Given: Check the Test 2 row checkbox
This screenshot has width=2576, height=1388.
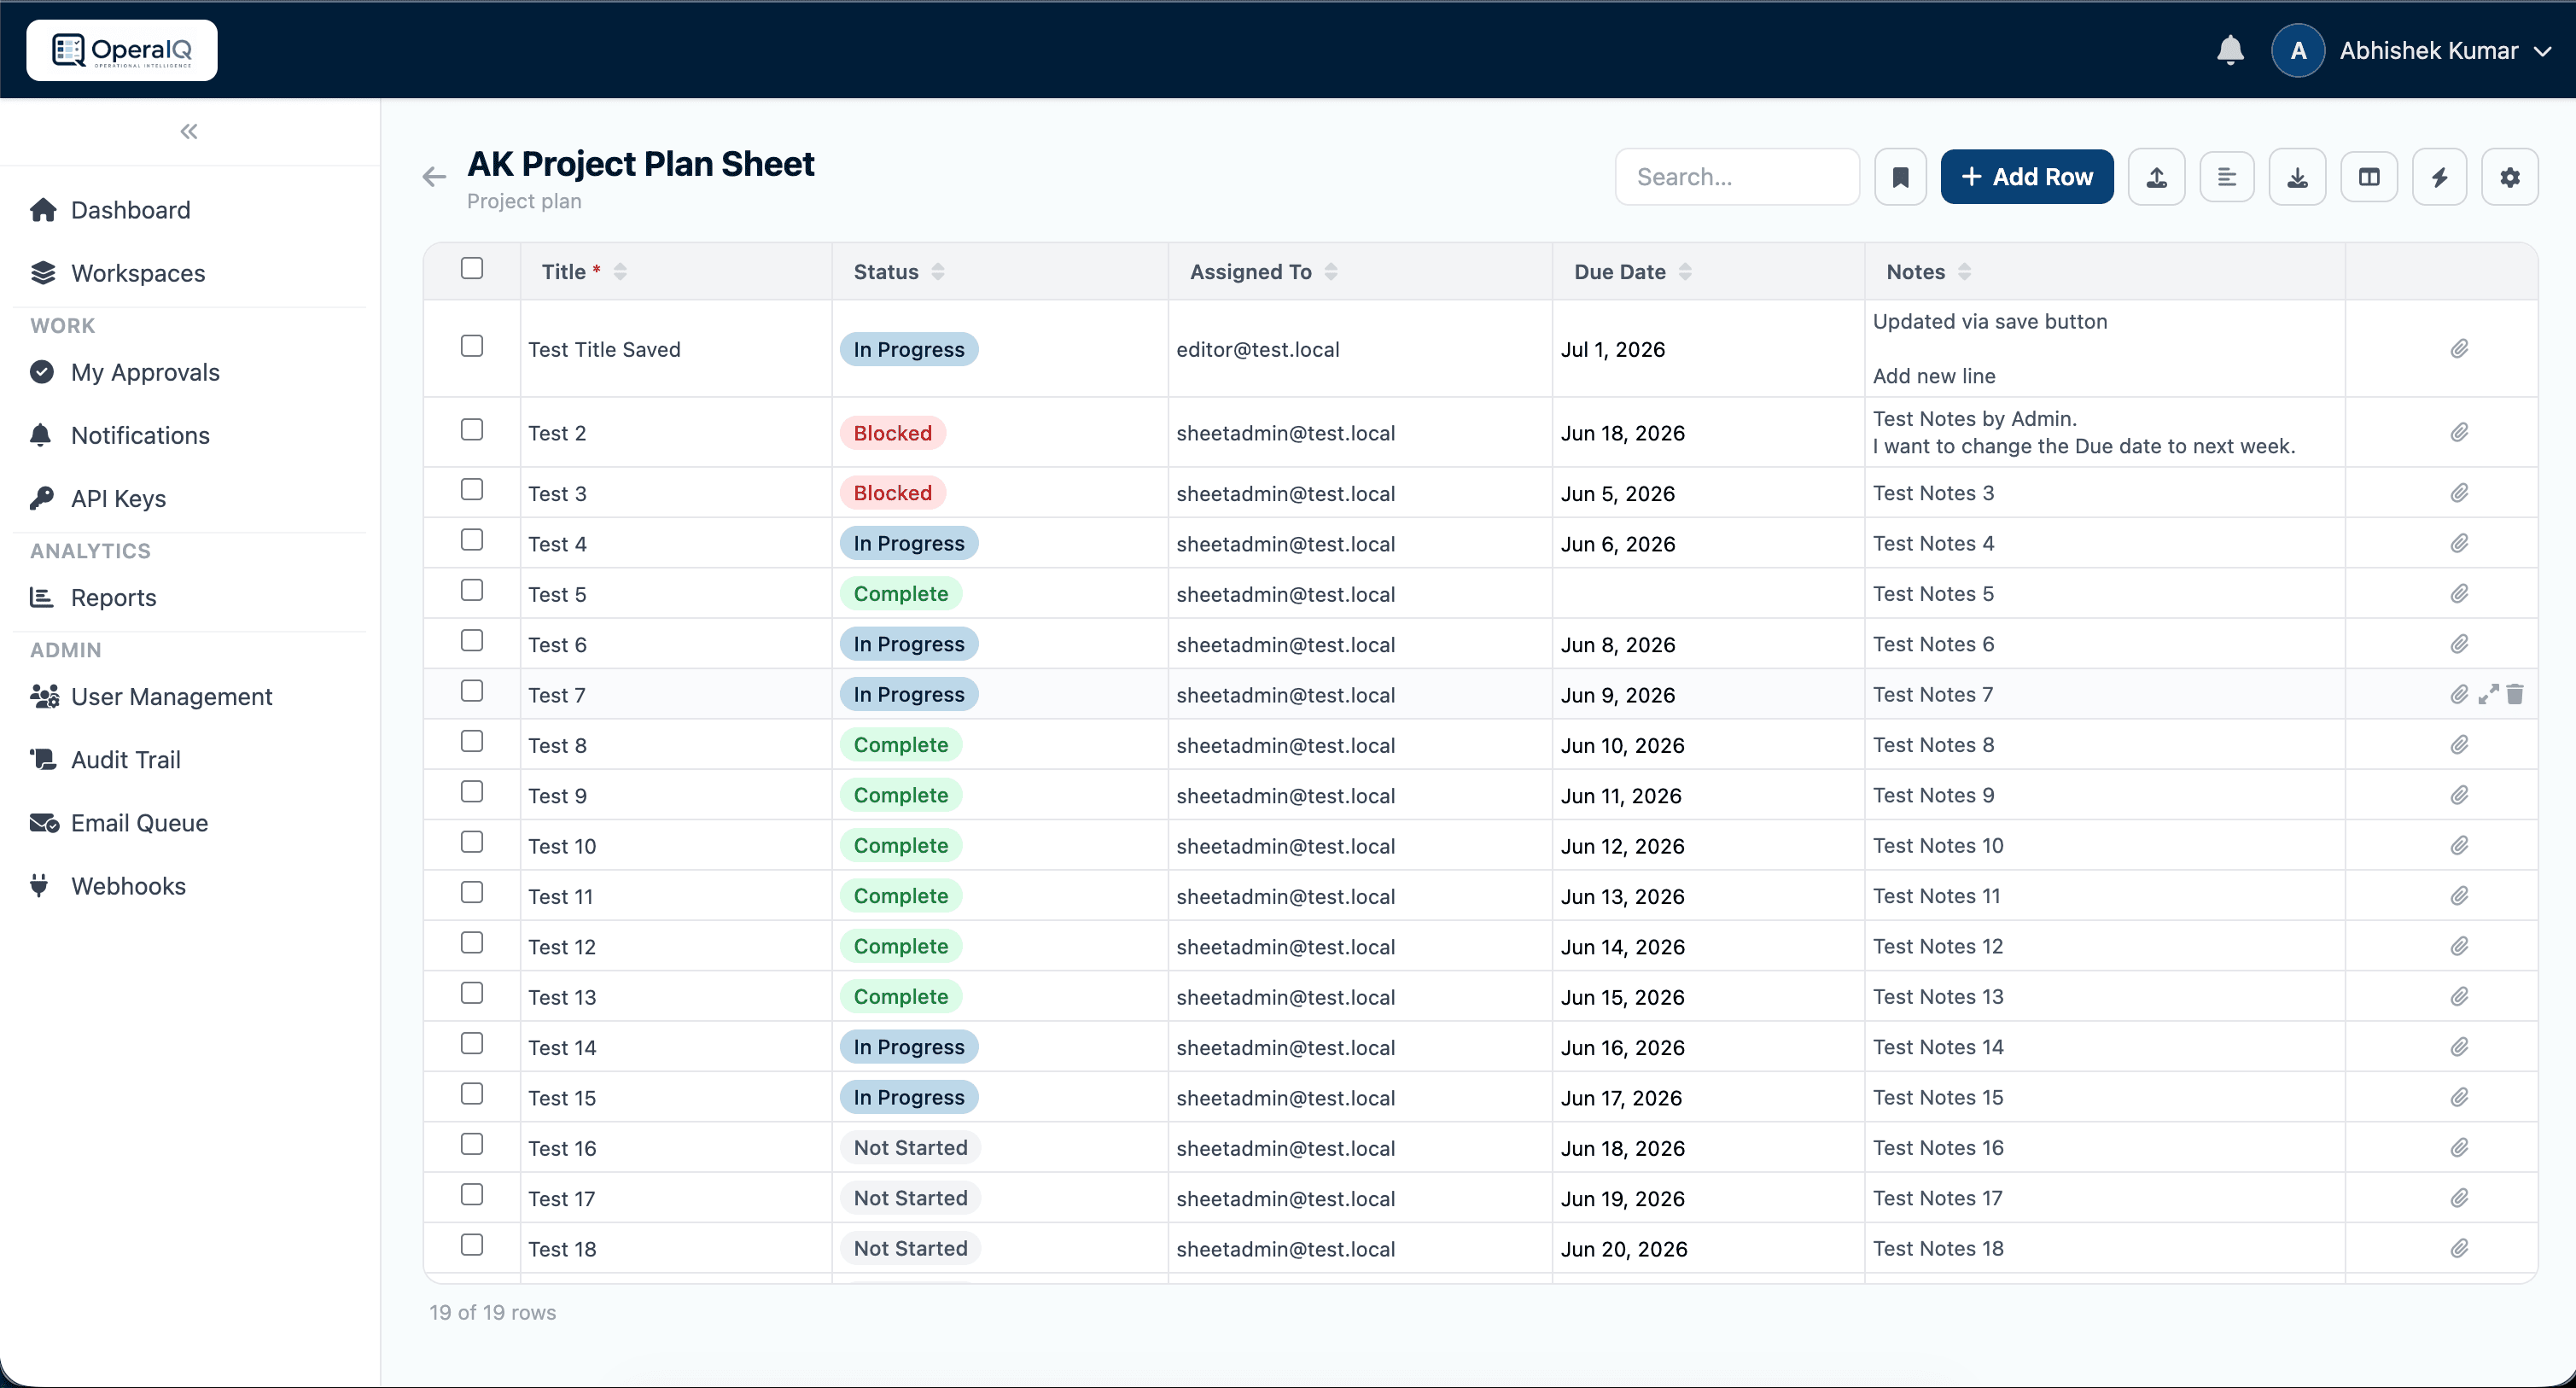Looking at the screenshot, I should tap(472, 430).
